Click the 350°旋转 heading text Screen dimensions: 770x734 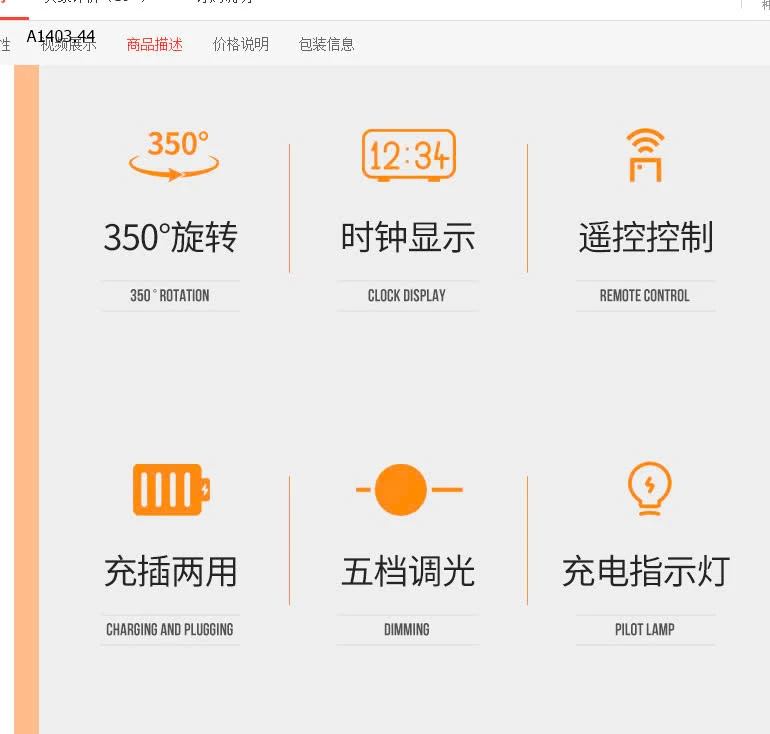[x=171, y=238]
